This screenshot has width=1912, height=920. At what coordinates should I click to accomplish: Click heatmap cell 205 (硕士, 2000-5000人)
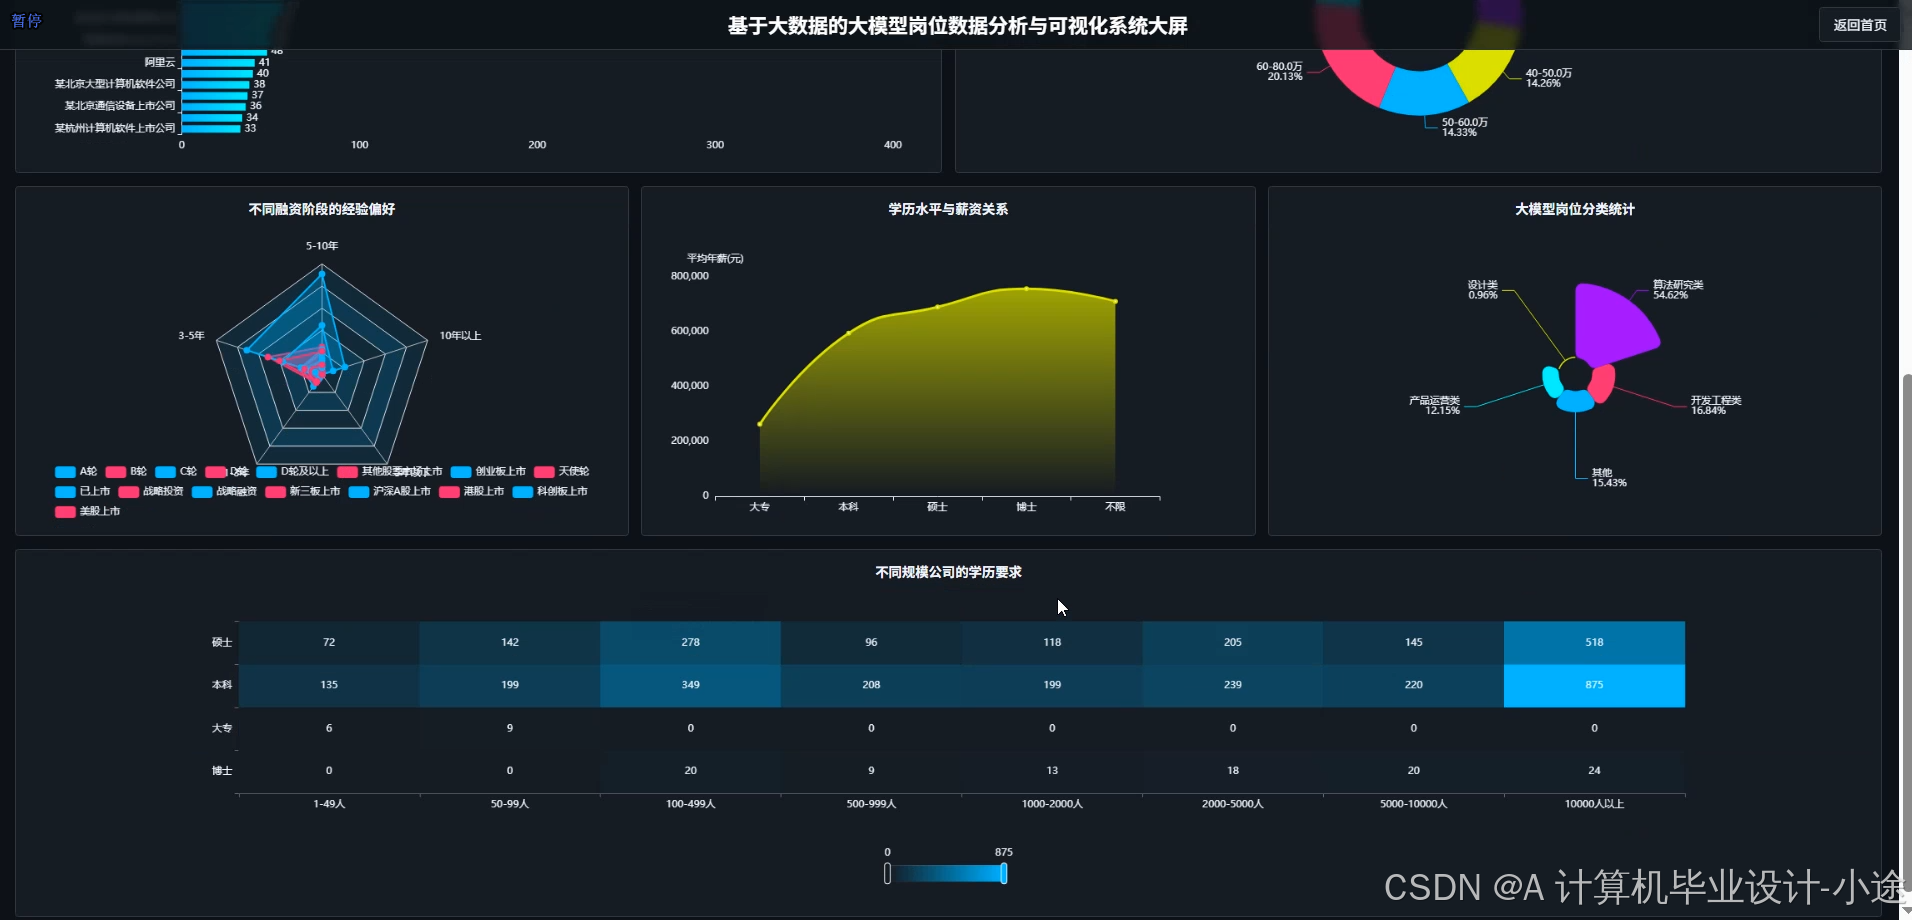(1232, 642)
